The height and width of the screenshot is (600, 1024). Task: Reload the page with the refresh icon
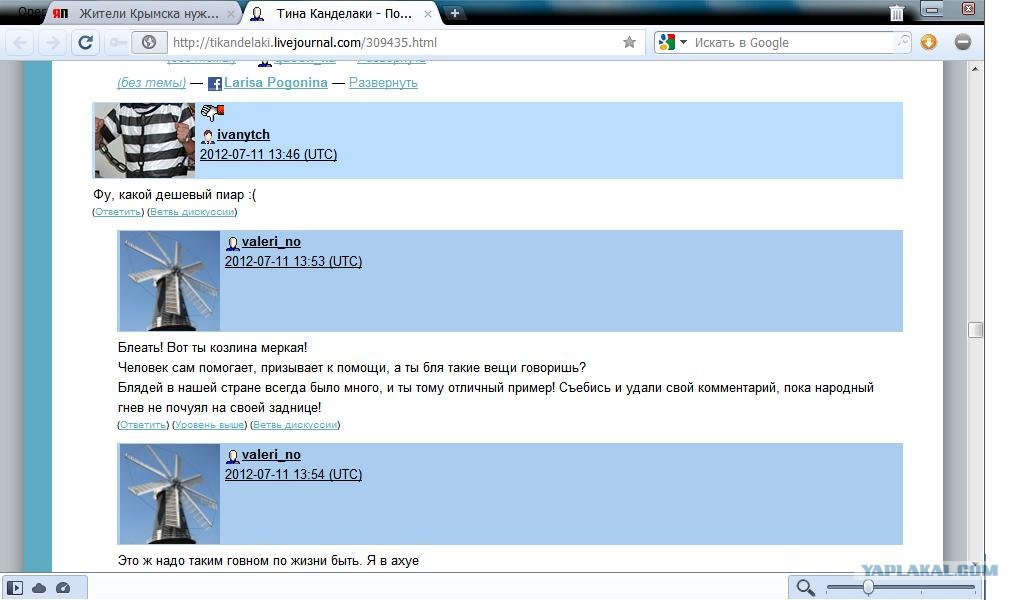[85, 42]
